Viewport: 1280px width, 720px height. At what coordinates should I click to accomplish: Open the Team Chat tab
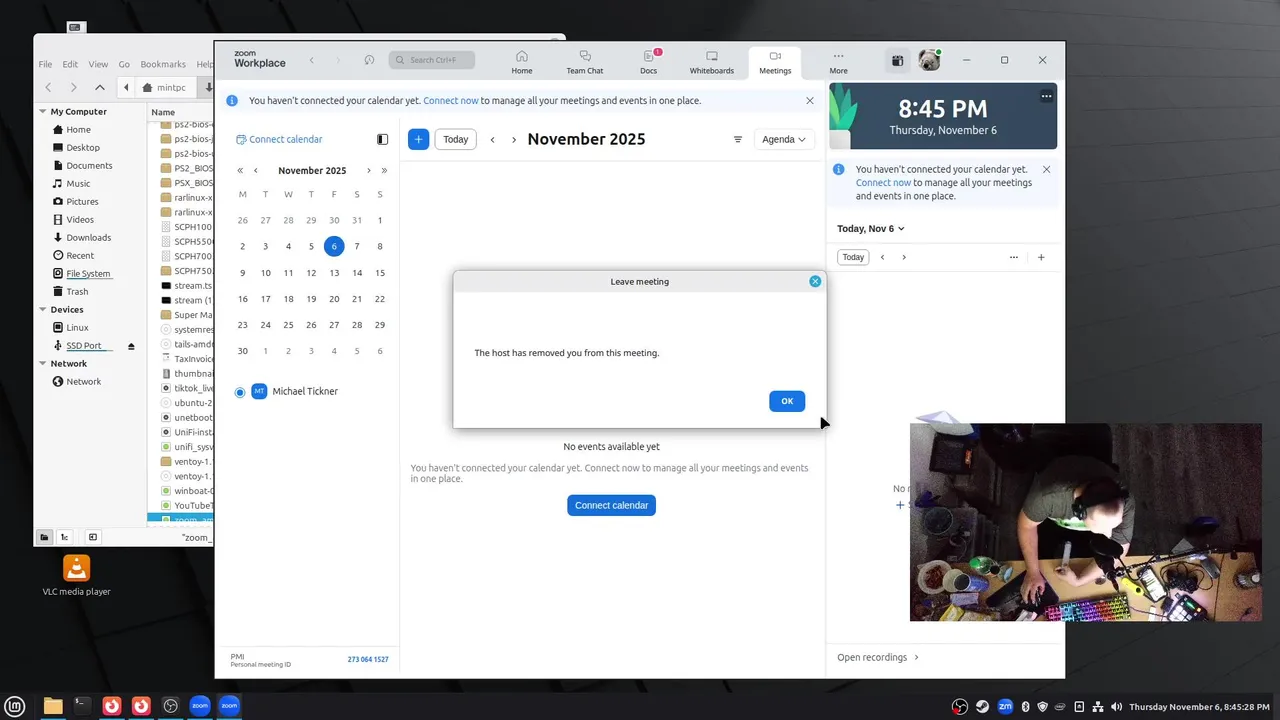tap(585, 62)
